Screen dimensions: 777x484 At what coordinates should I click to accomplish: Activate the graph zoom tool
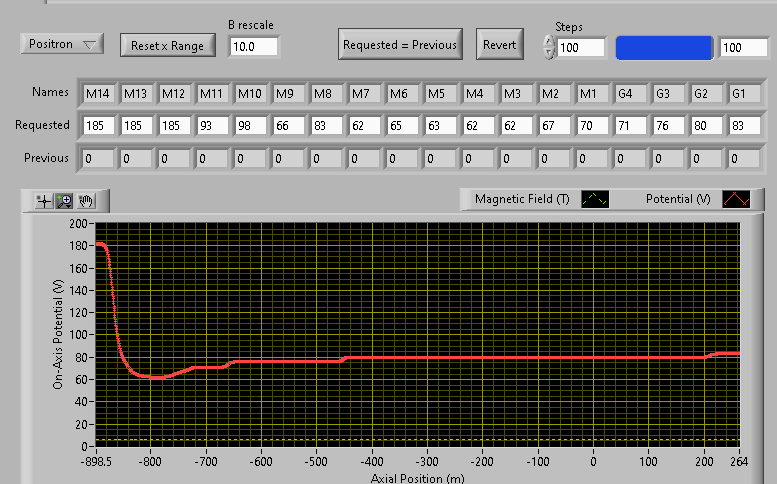(x=64, y=200)
